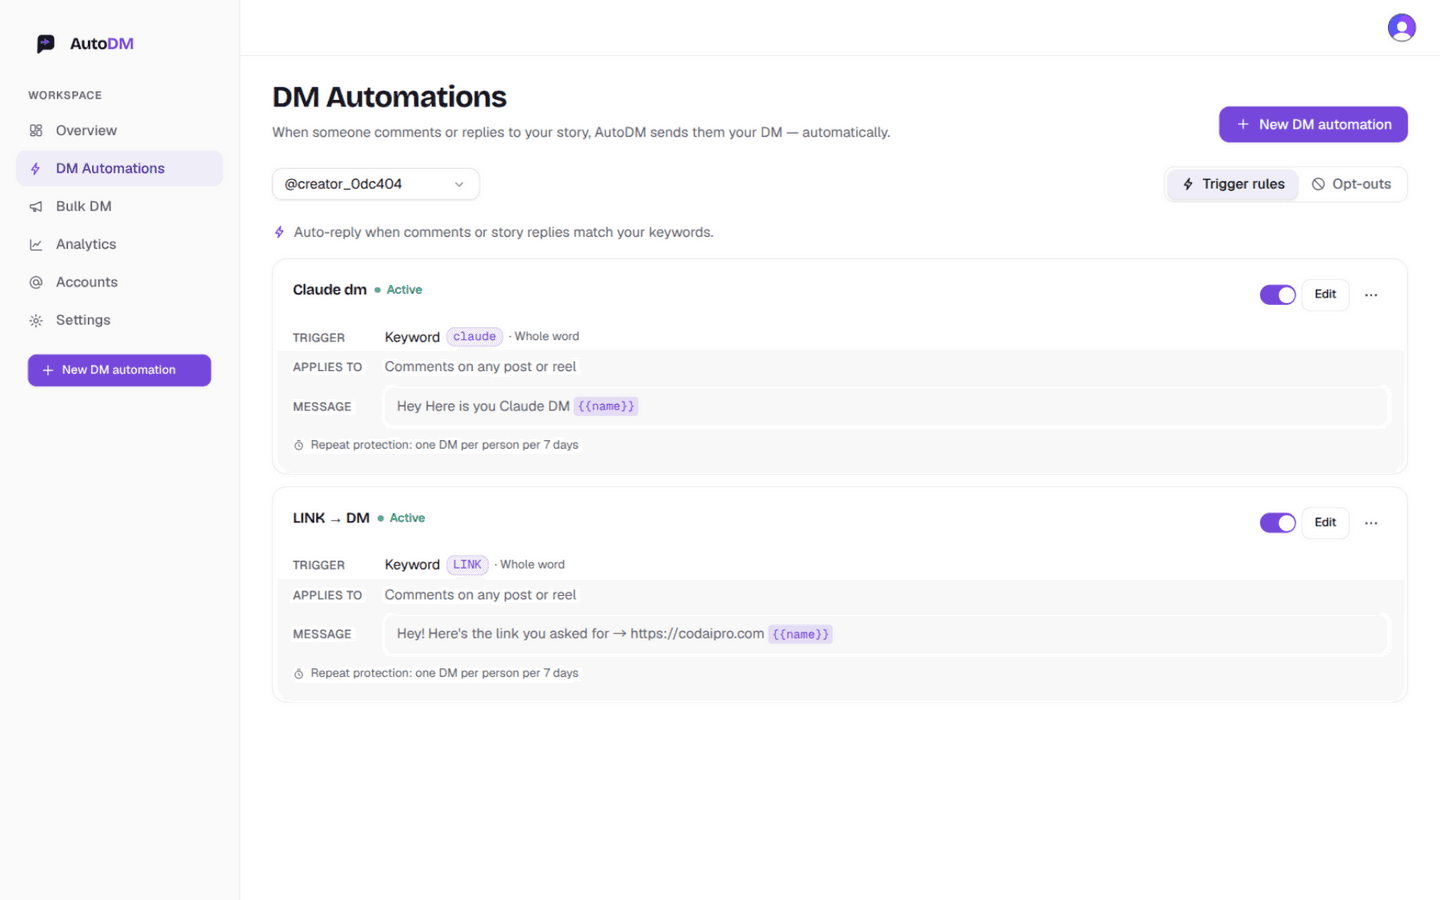Expand the @creator_0dc404 account dropdown
The height and width of the screenshot is (900, 1440).
coord(376,184)
